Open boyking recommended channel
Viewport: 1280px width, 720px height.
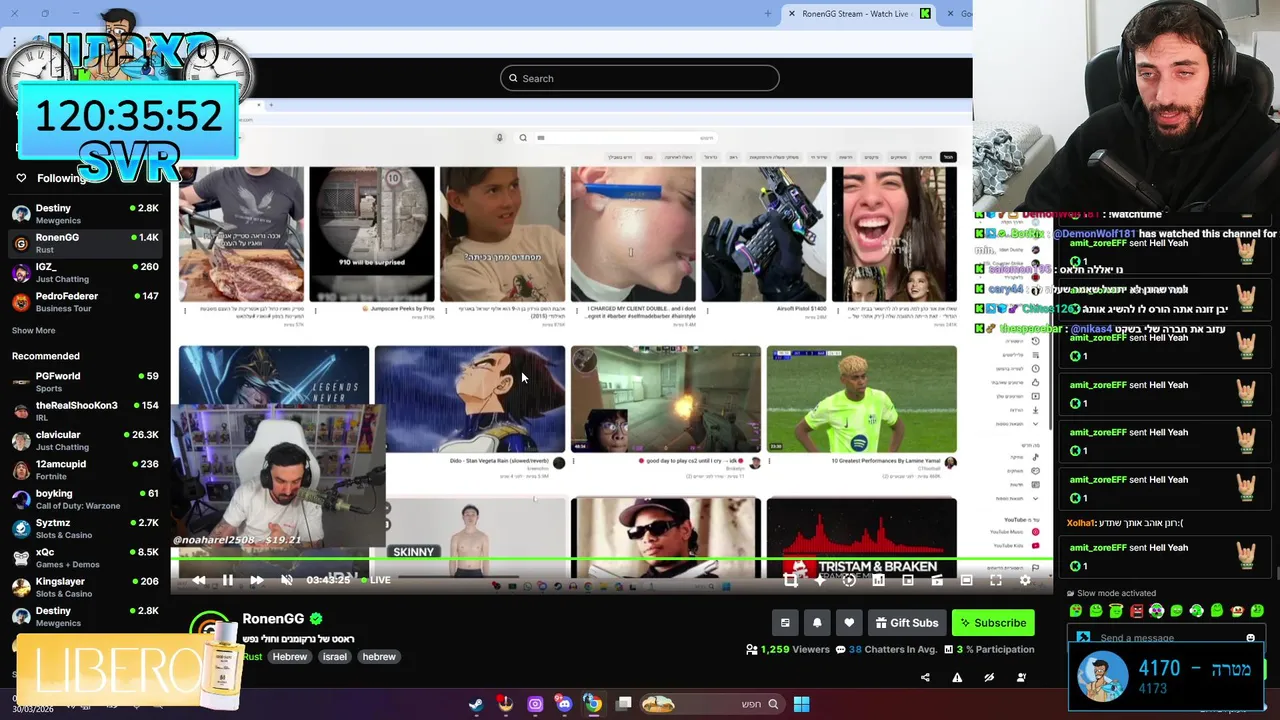[85, 499]
